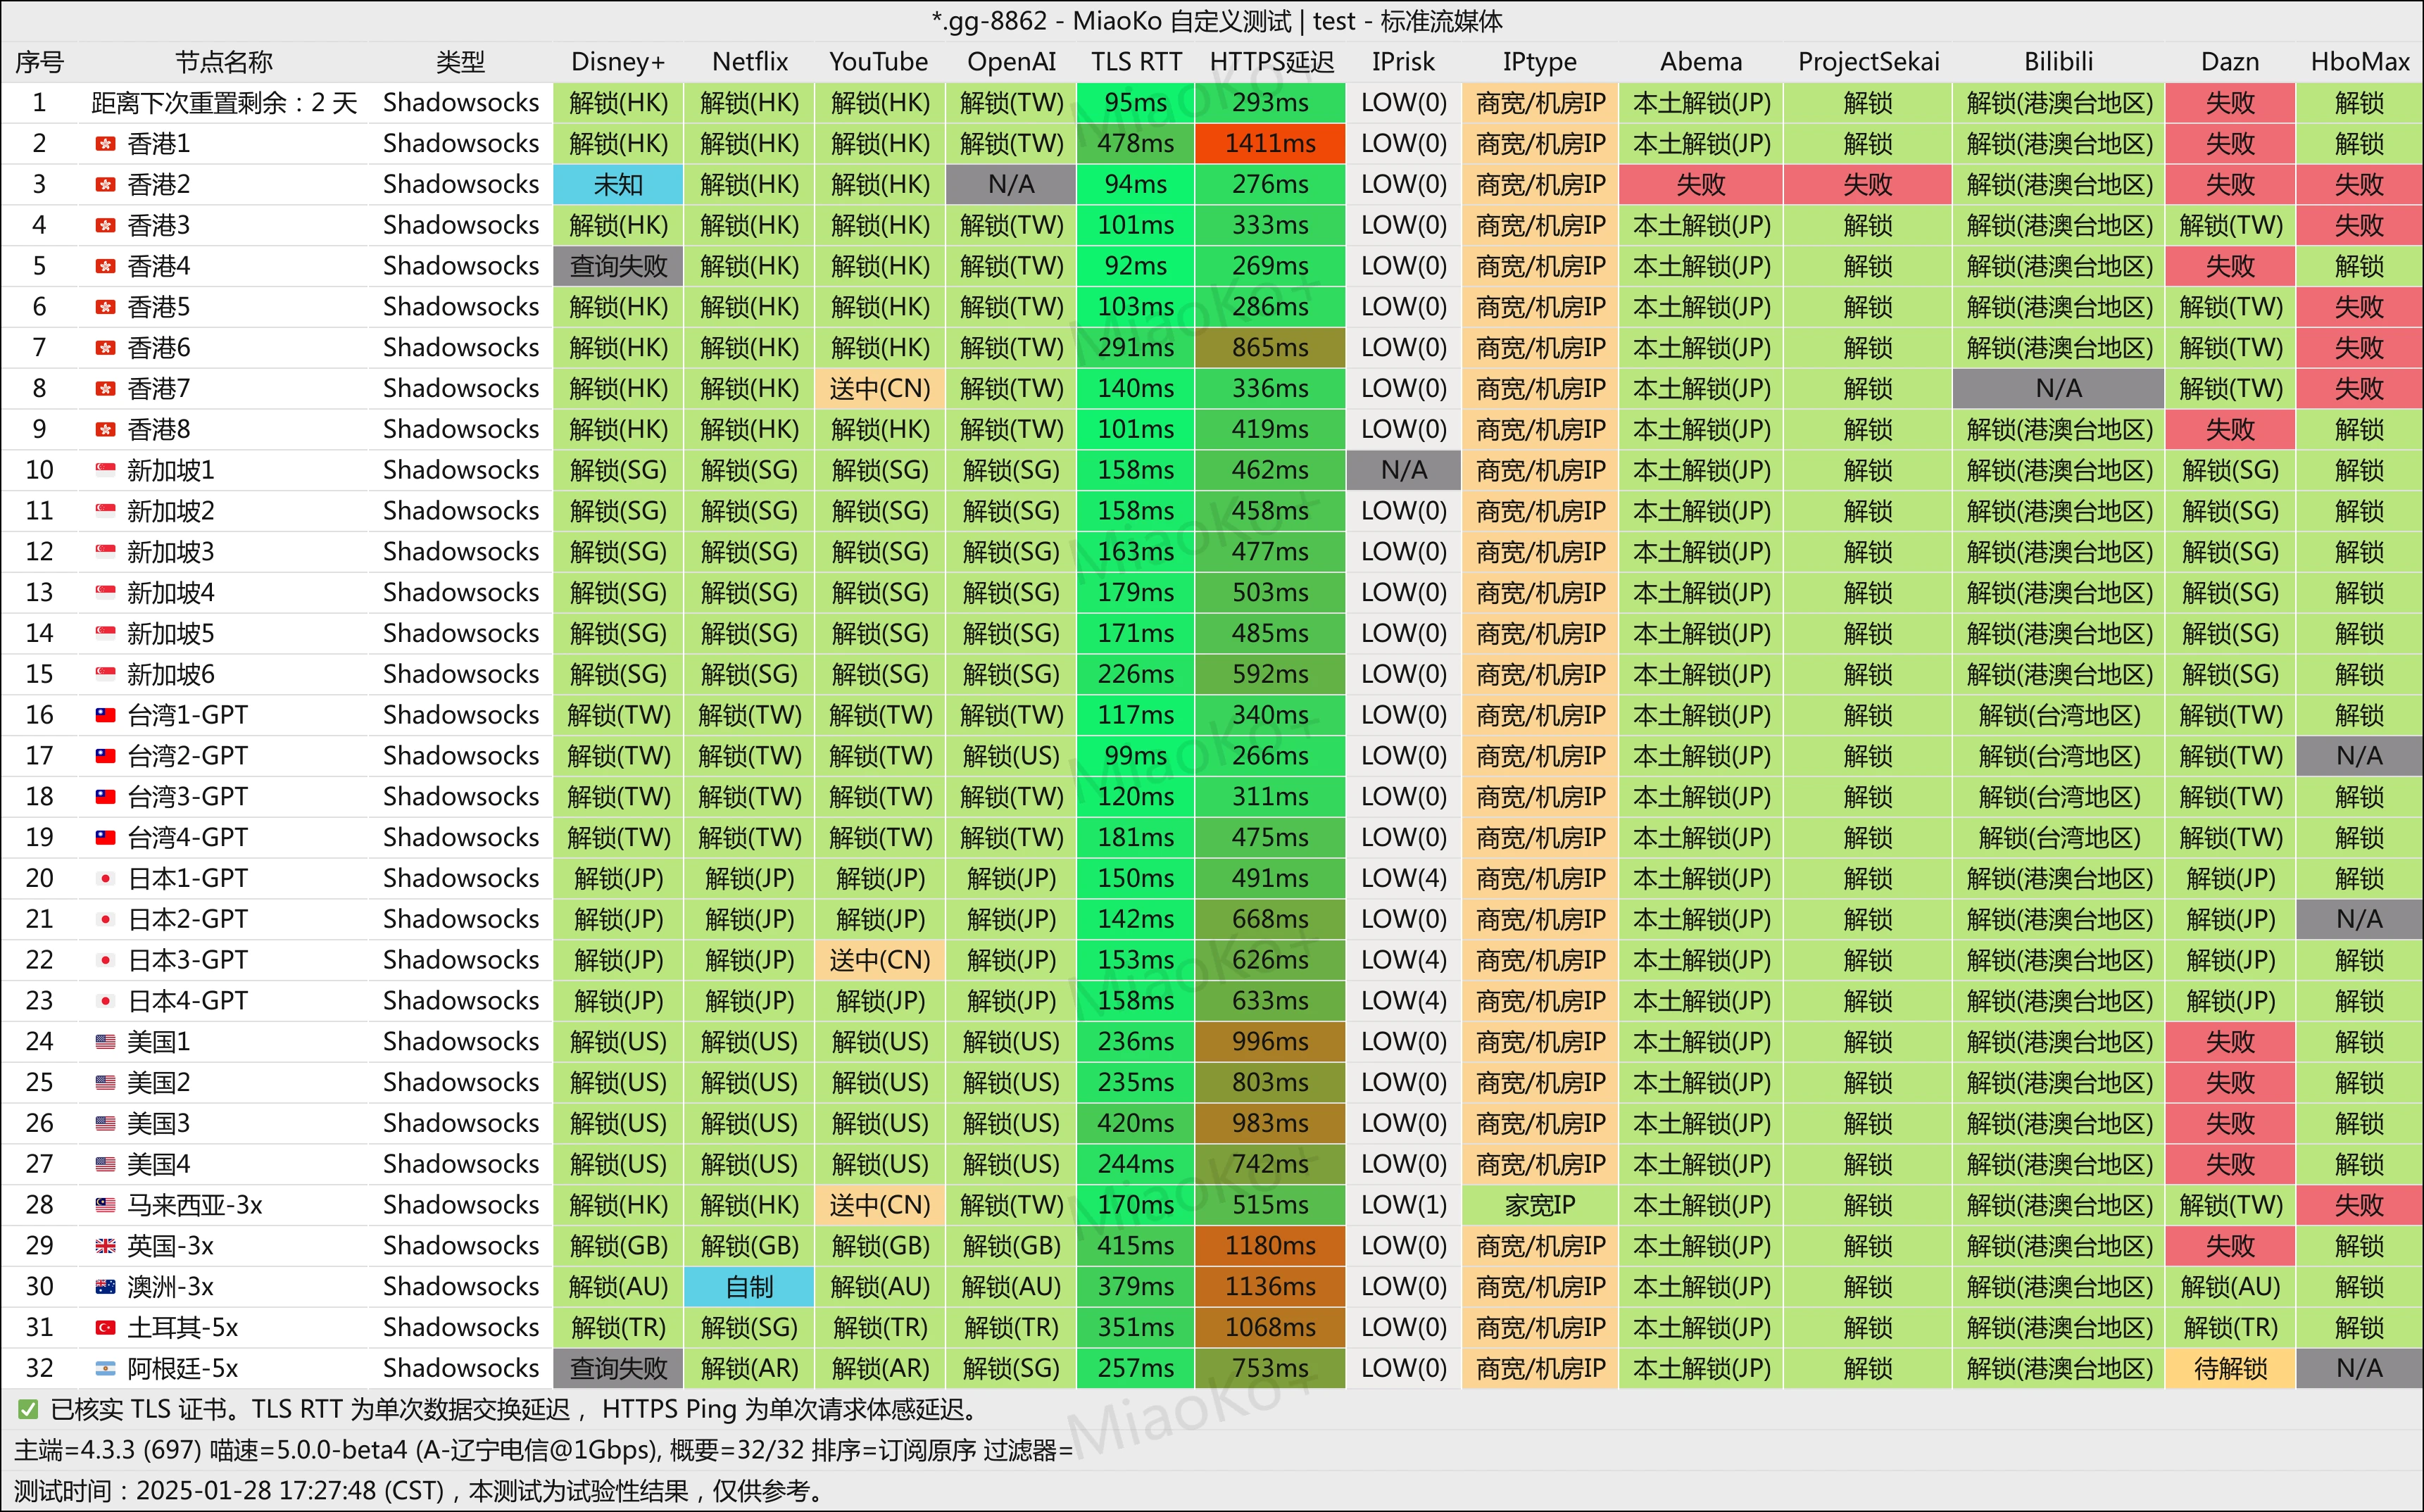Click the Malaysia flag beside 马来西亚-3x
The height and width of the screenshot is (1512, 2424).
coord(105,1205)
